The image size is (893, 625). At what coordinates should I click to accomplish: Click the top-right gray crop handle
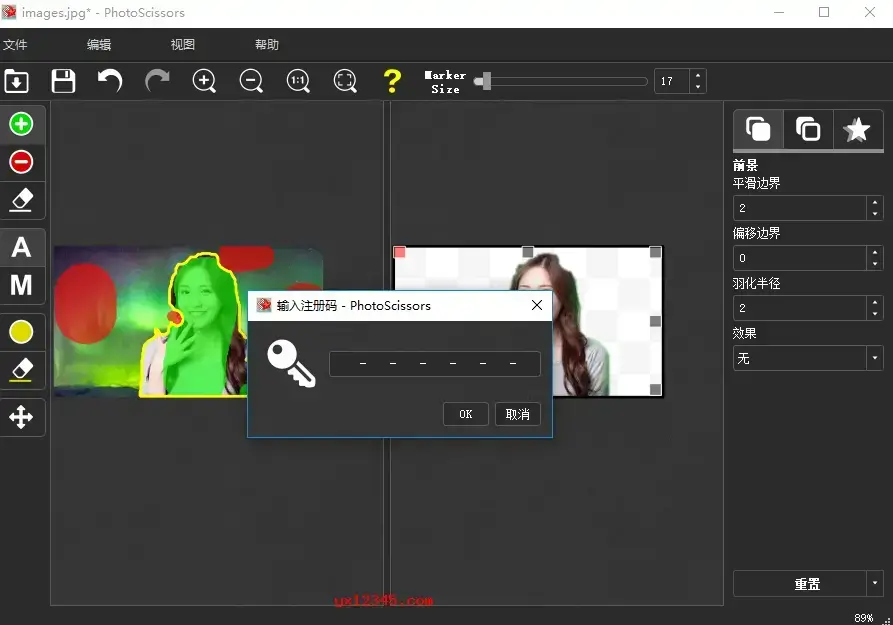(x=656, y=252)
